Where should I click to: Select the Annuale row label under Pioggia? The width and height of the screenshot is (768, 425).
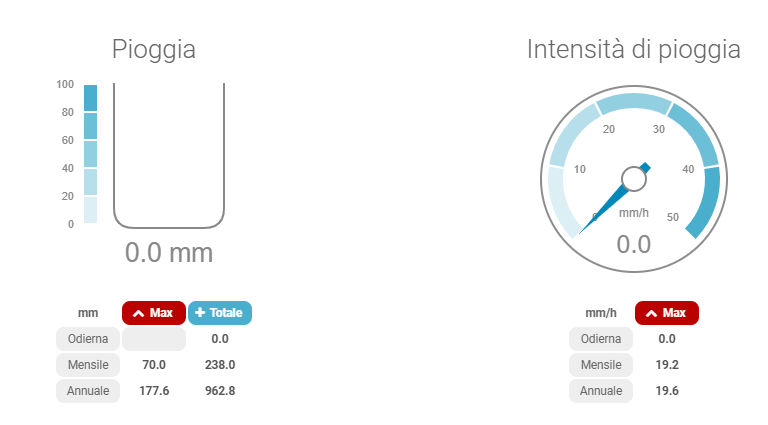88,391
